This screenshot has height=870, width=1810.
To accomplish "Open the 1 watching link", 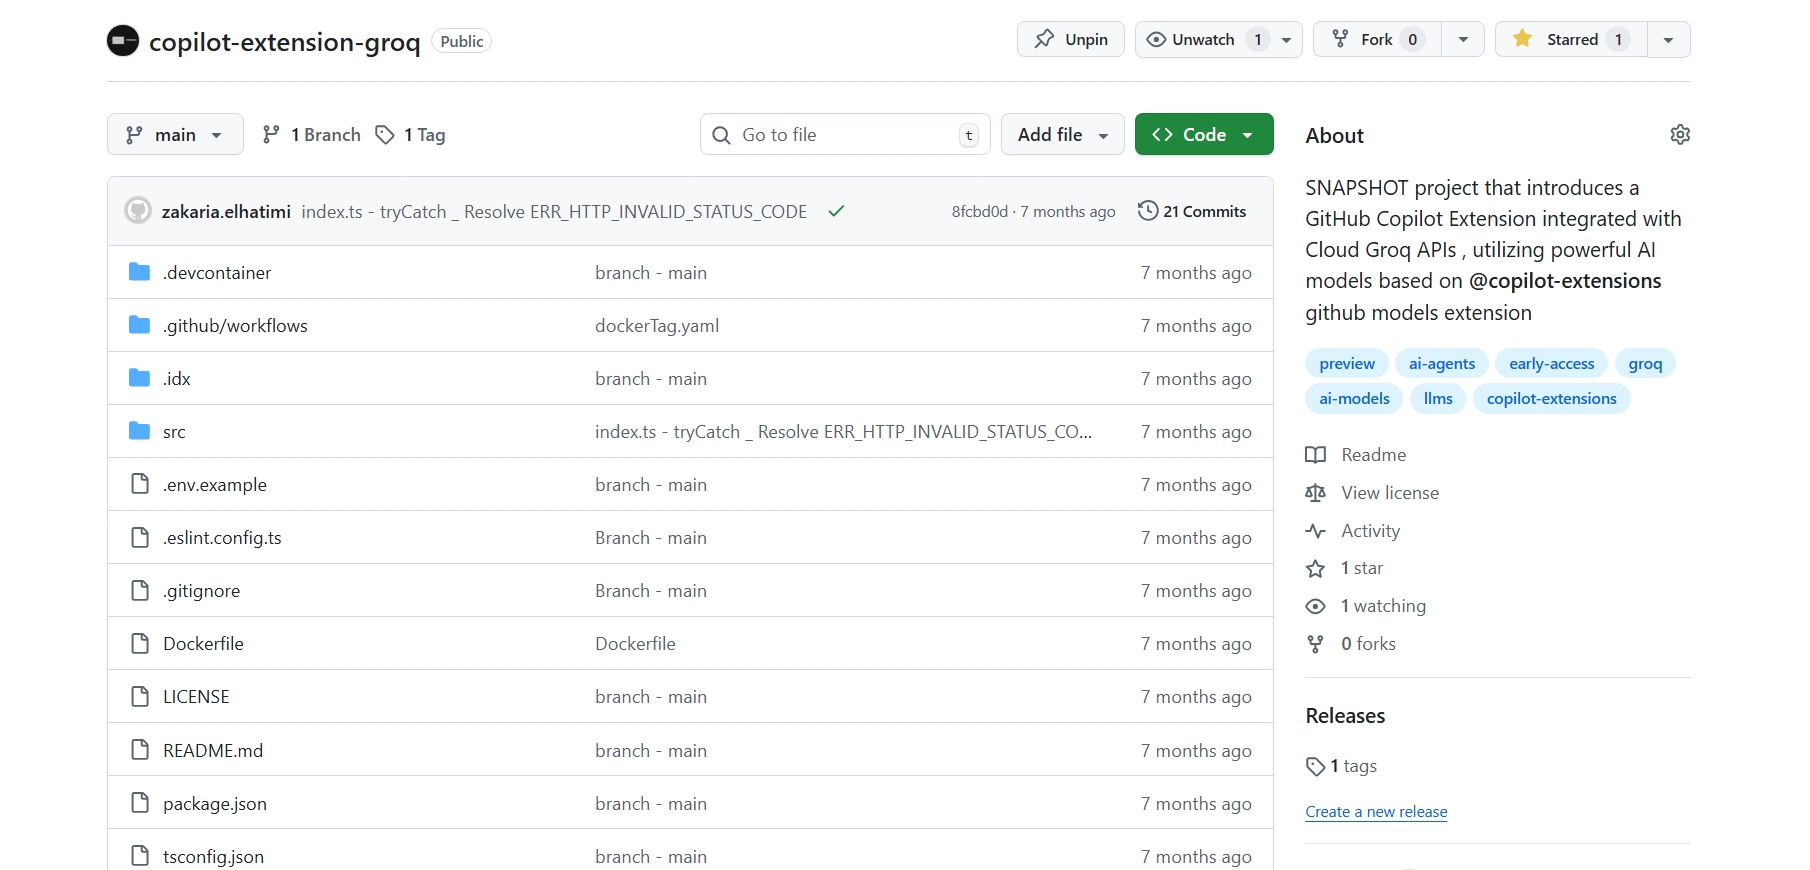I will coord(1384,606).
